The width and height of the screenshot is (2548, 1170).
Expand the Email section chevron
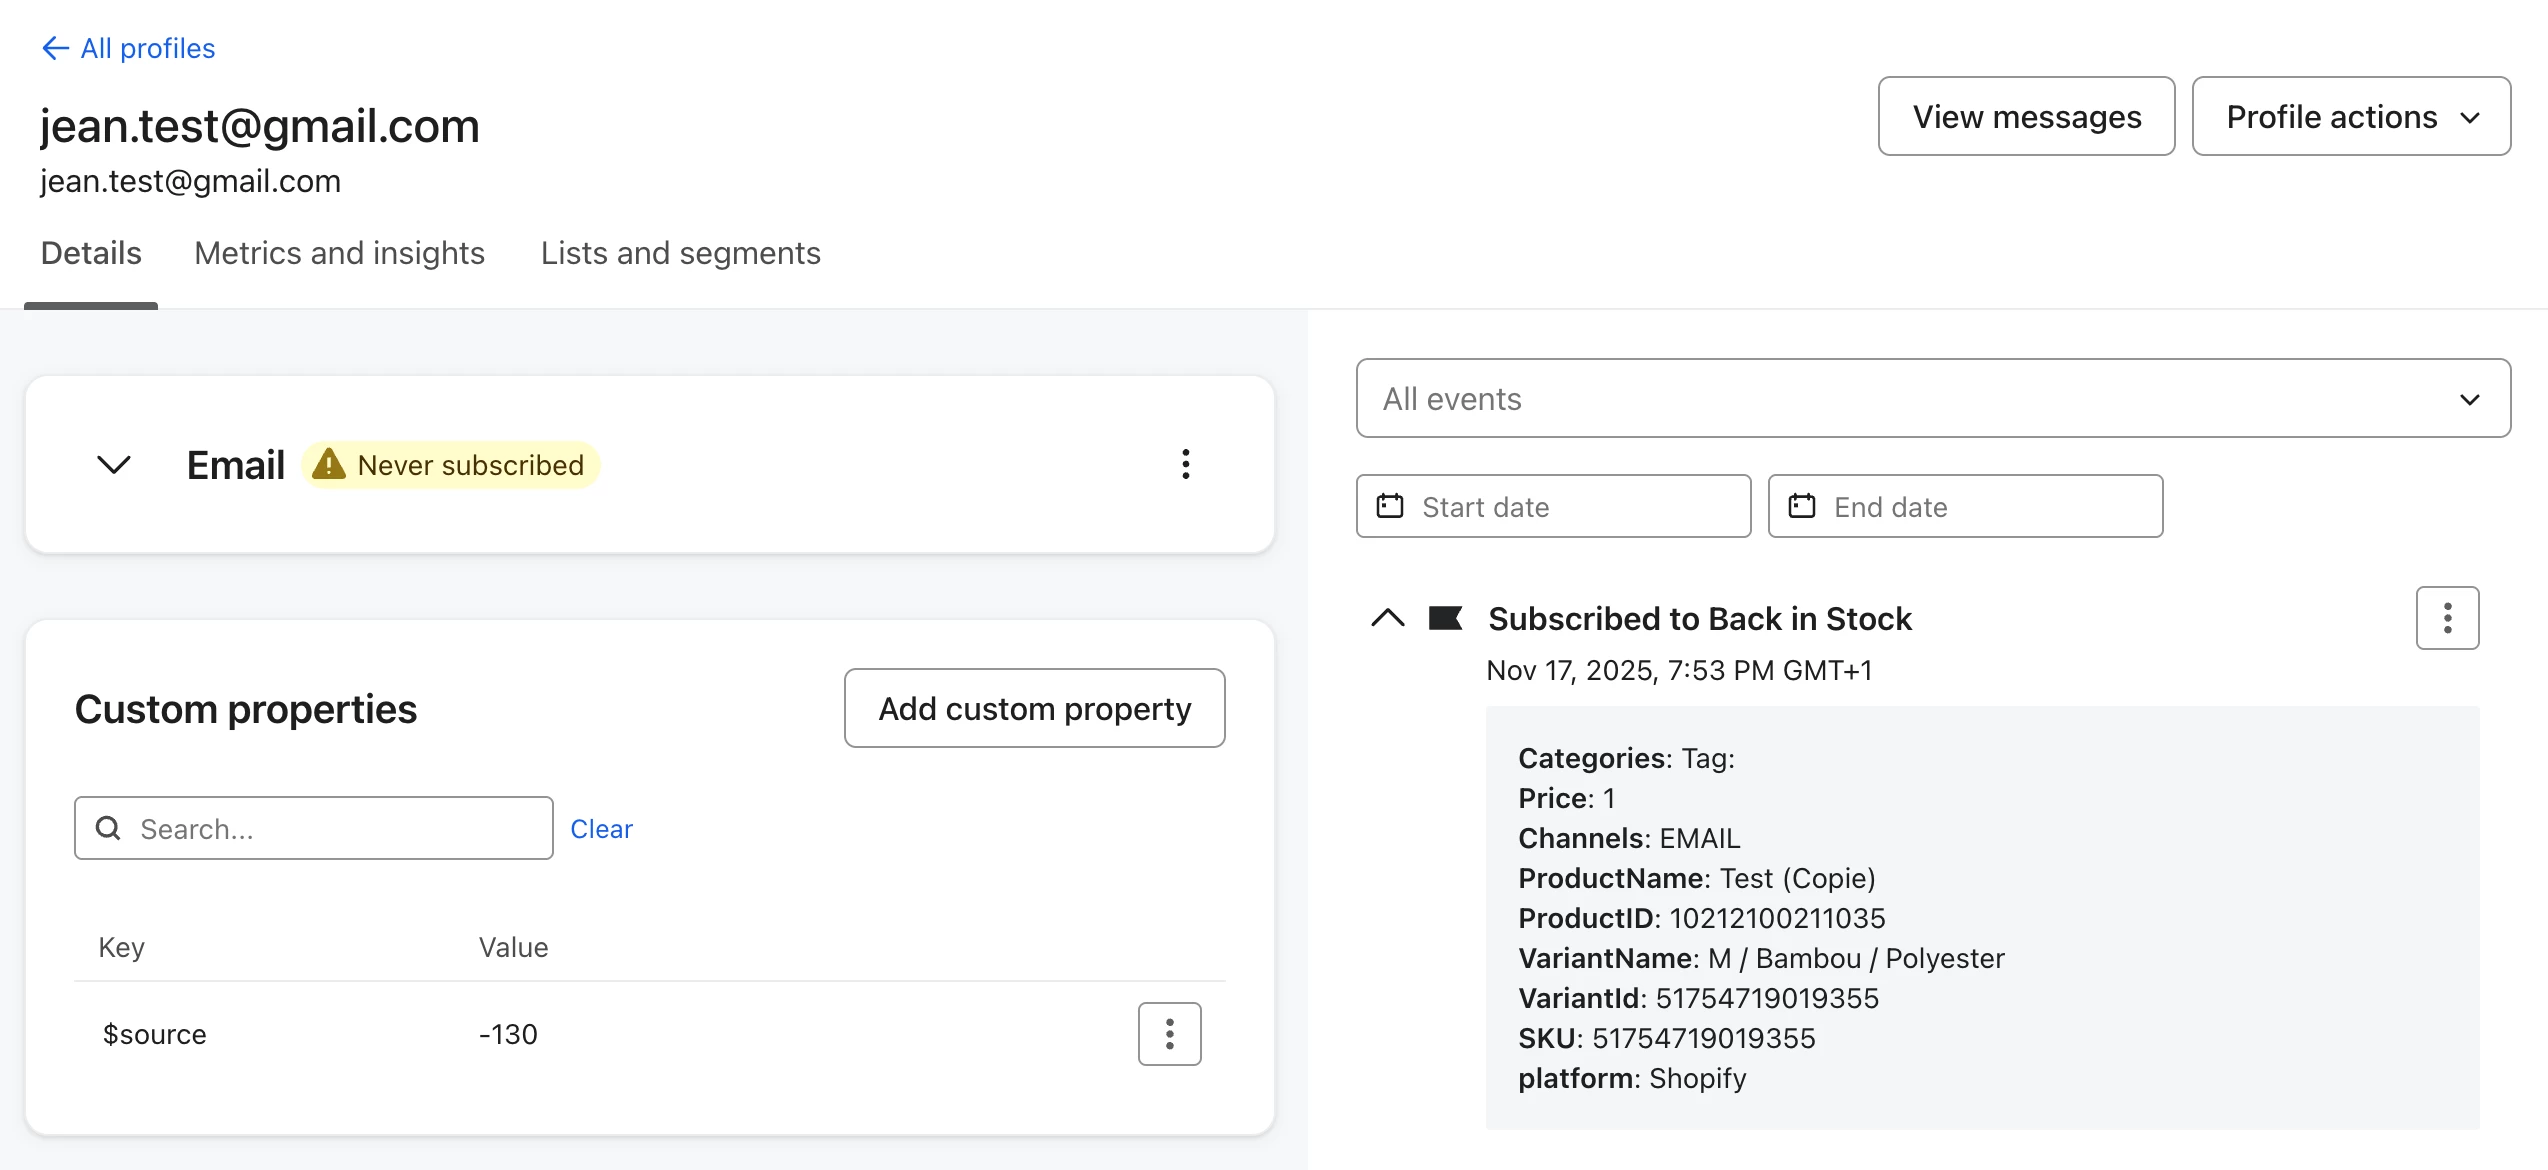(114, 465)
